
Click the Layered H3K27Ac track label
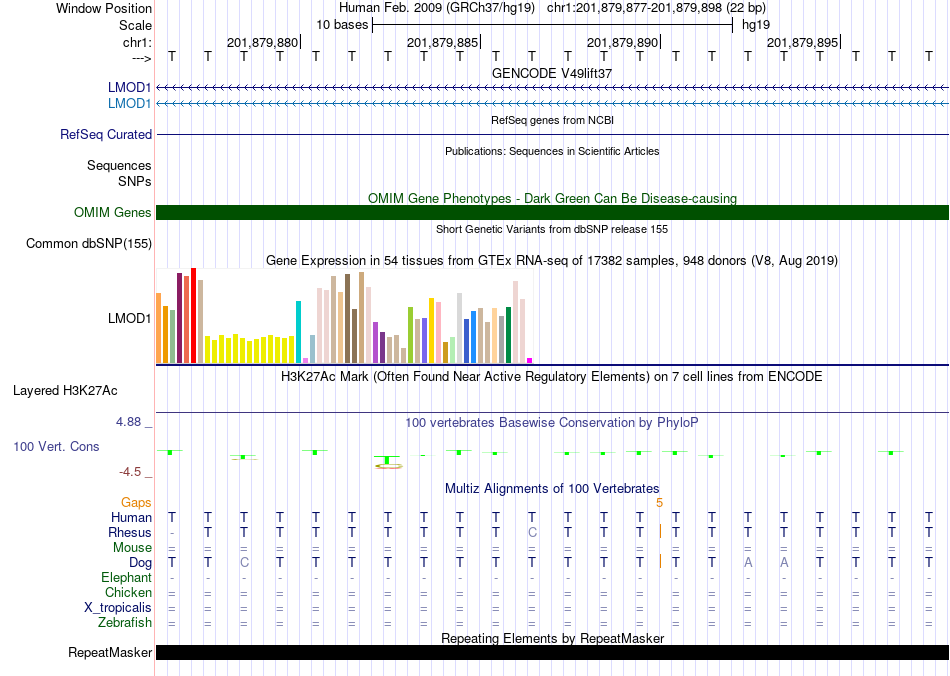tap(65, 391)
